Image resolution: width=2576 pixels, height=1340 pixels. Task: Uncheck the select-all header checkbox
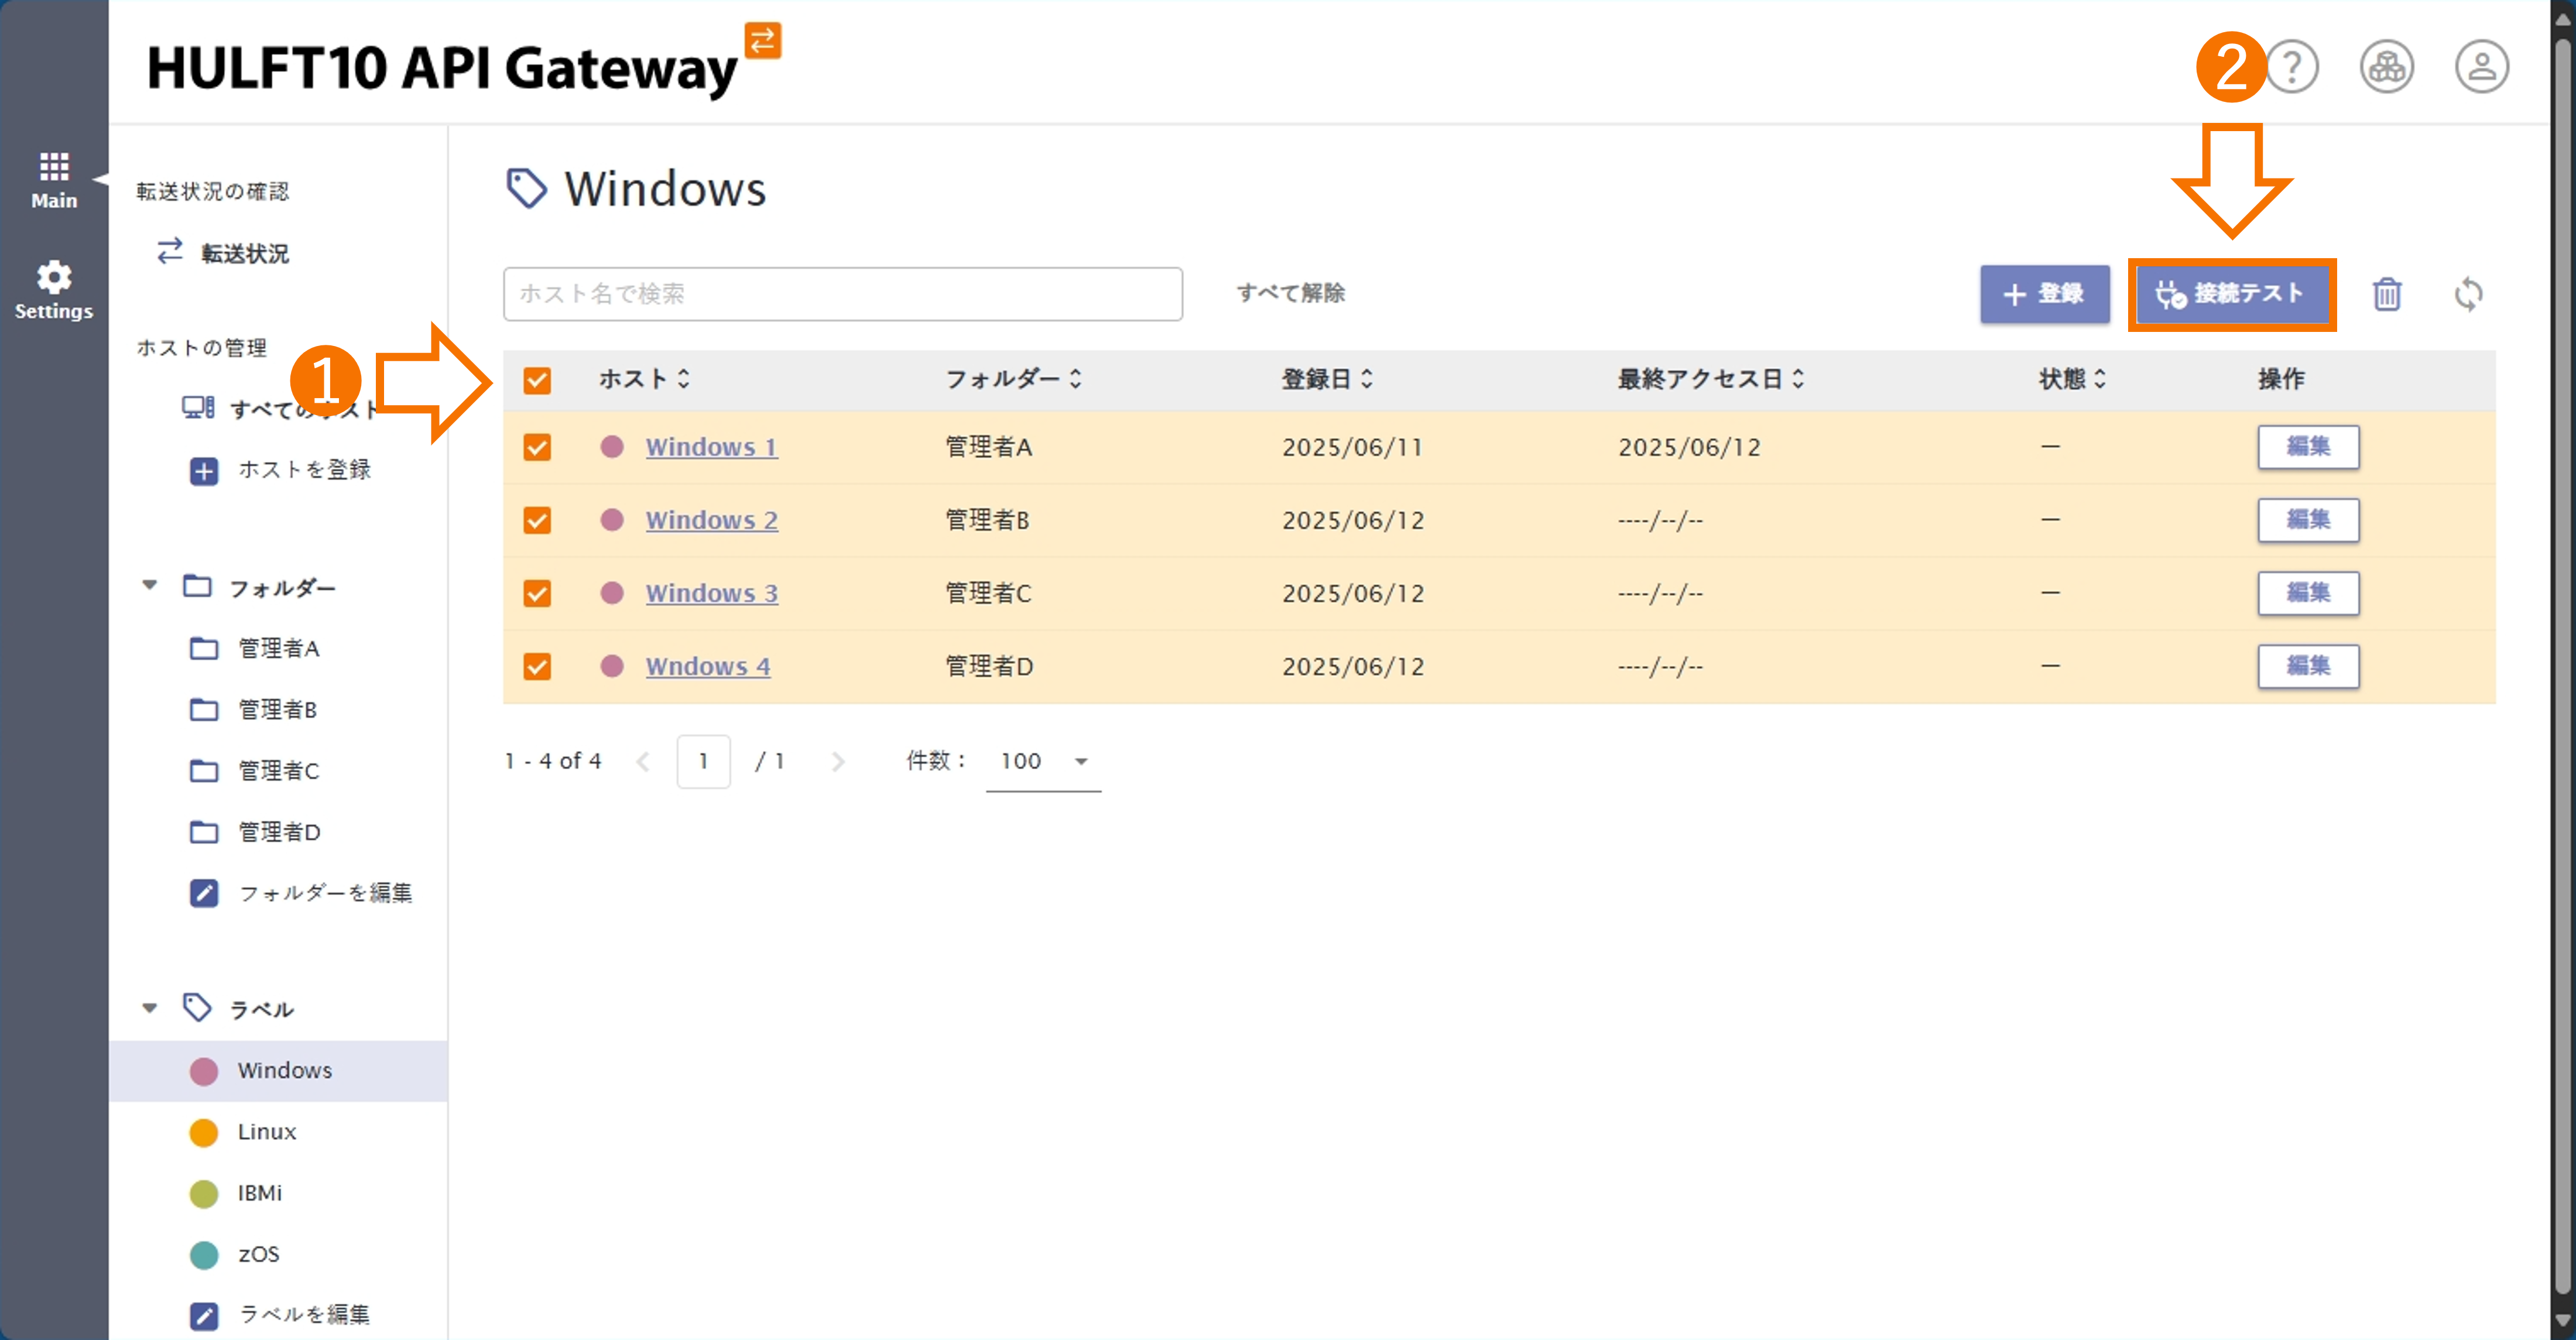coord(537,380)
